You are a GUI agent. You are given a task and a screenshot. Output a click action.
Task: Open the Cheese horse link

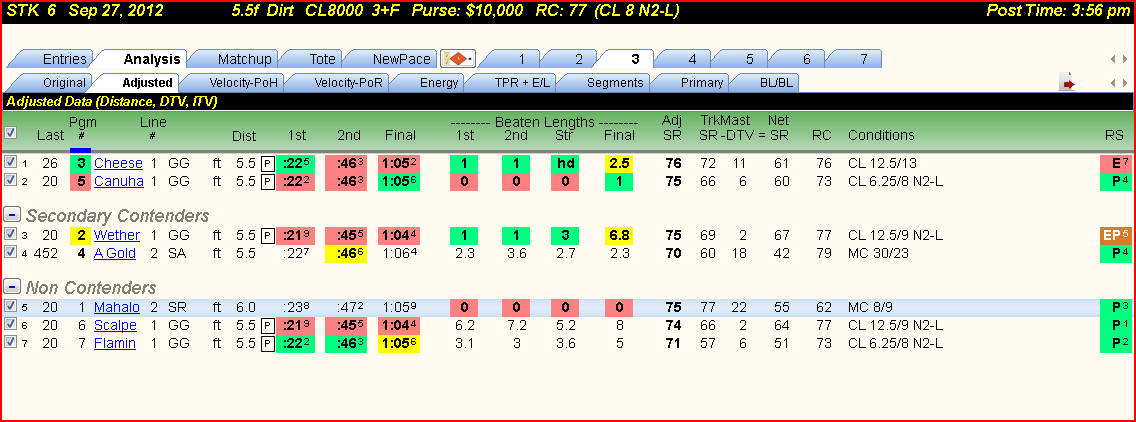(x=118, y=163)
